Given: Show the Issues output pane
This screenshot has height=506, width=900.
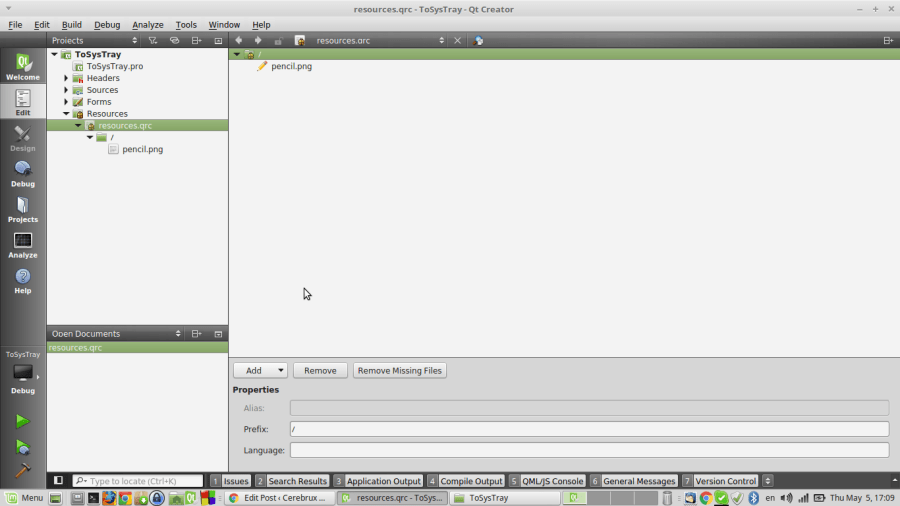Looking at the screenshot, I should pyautogui.click(x=230, y=481).
